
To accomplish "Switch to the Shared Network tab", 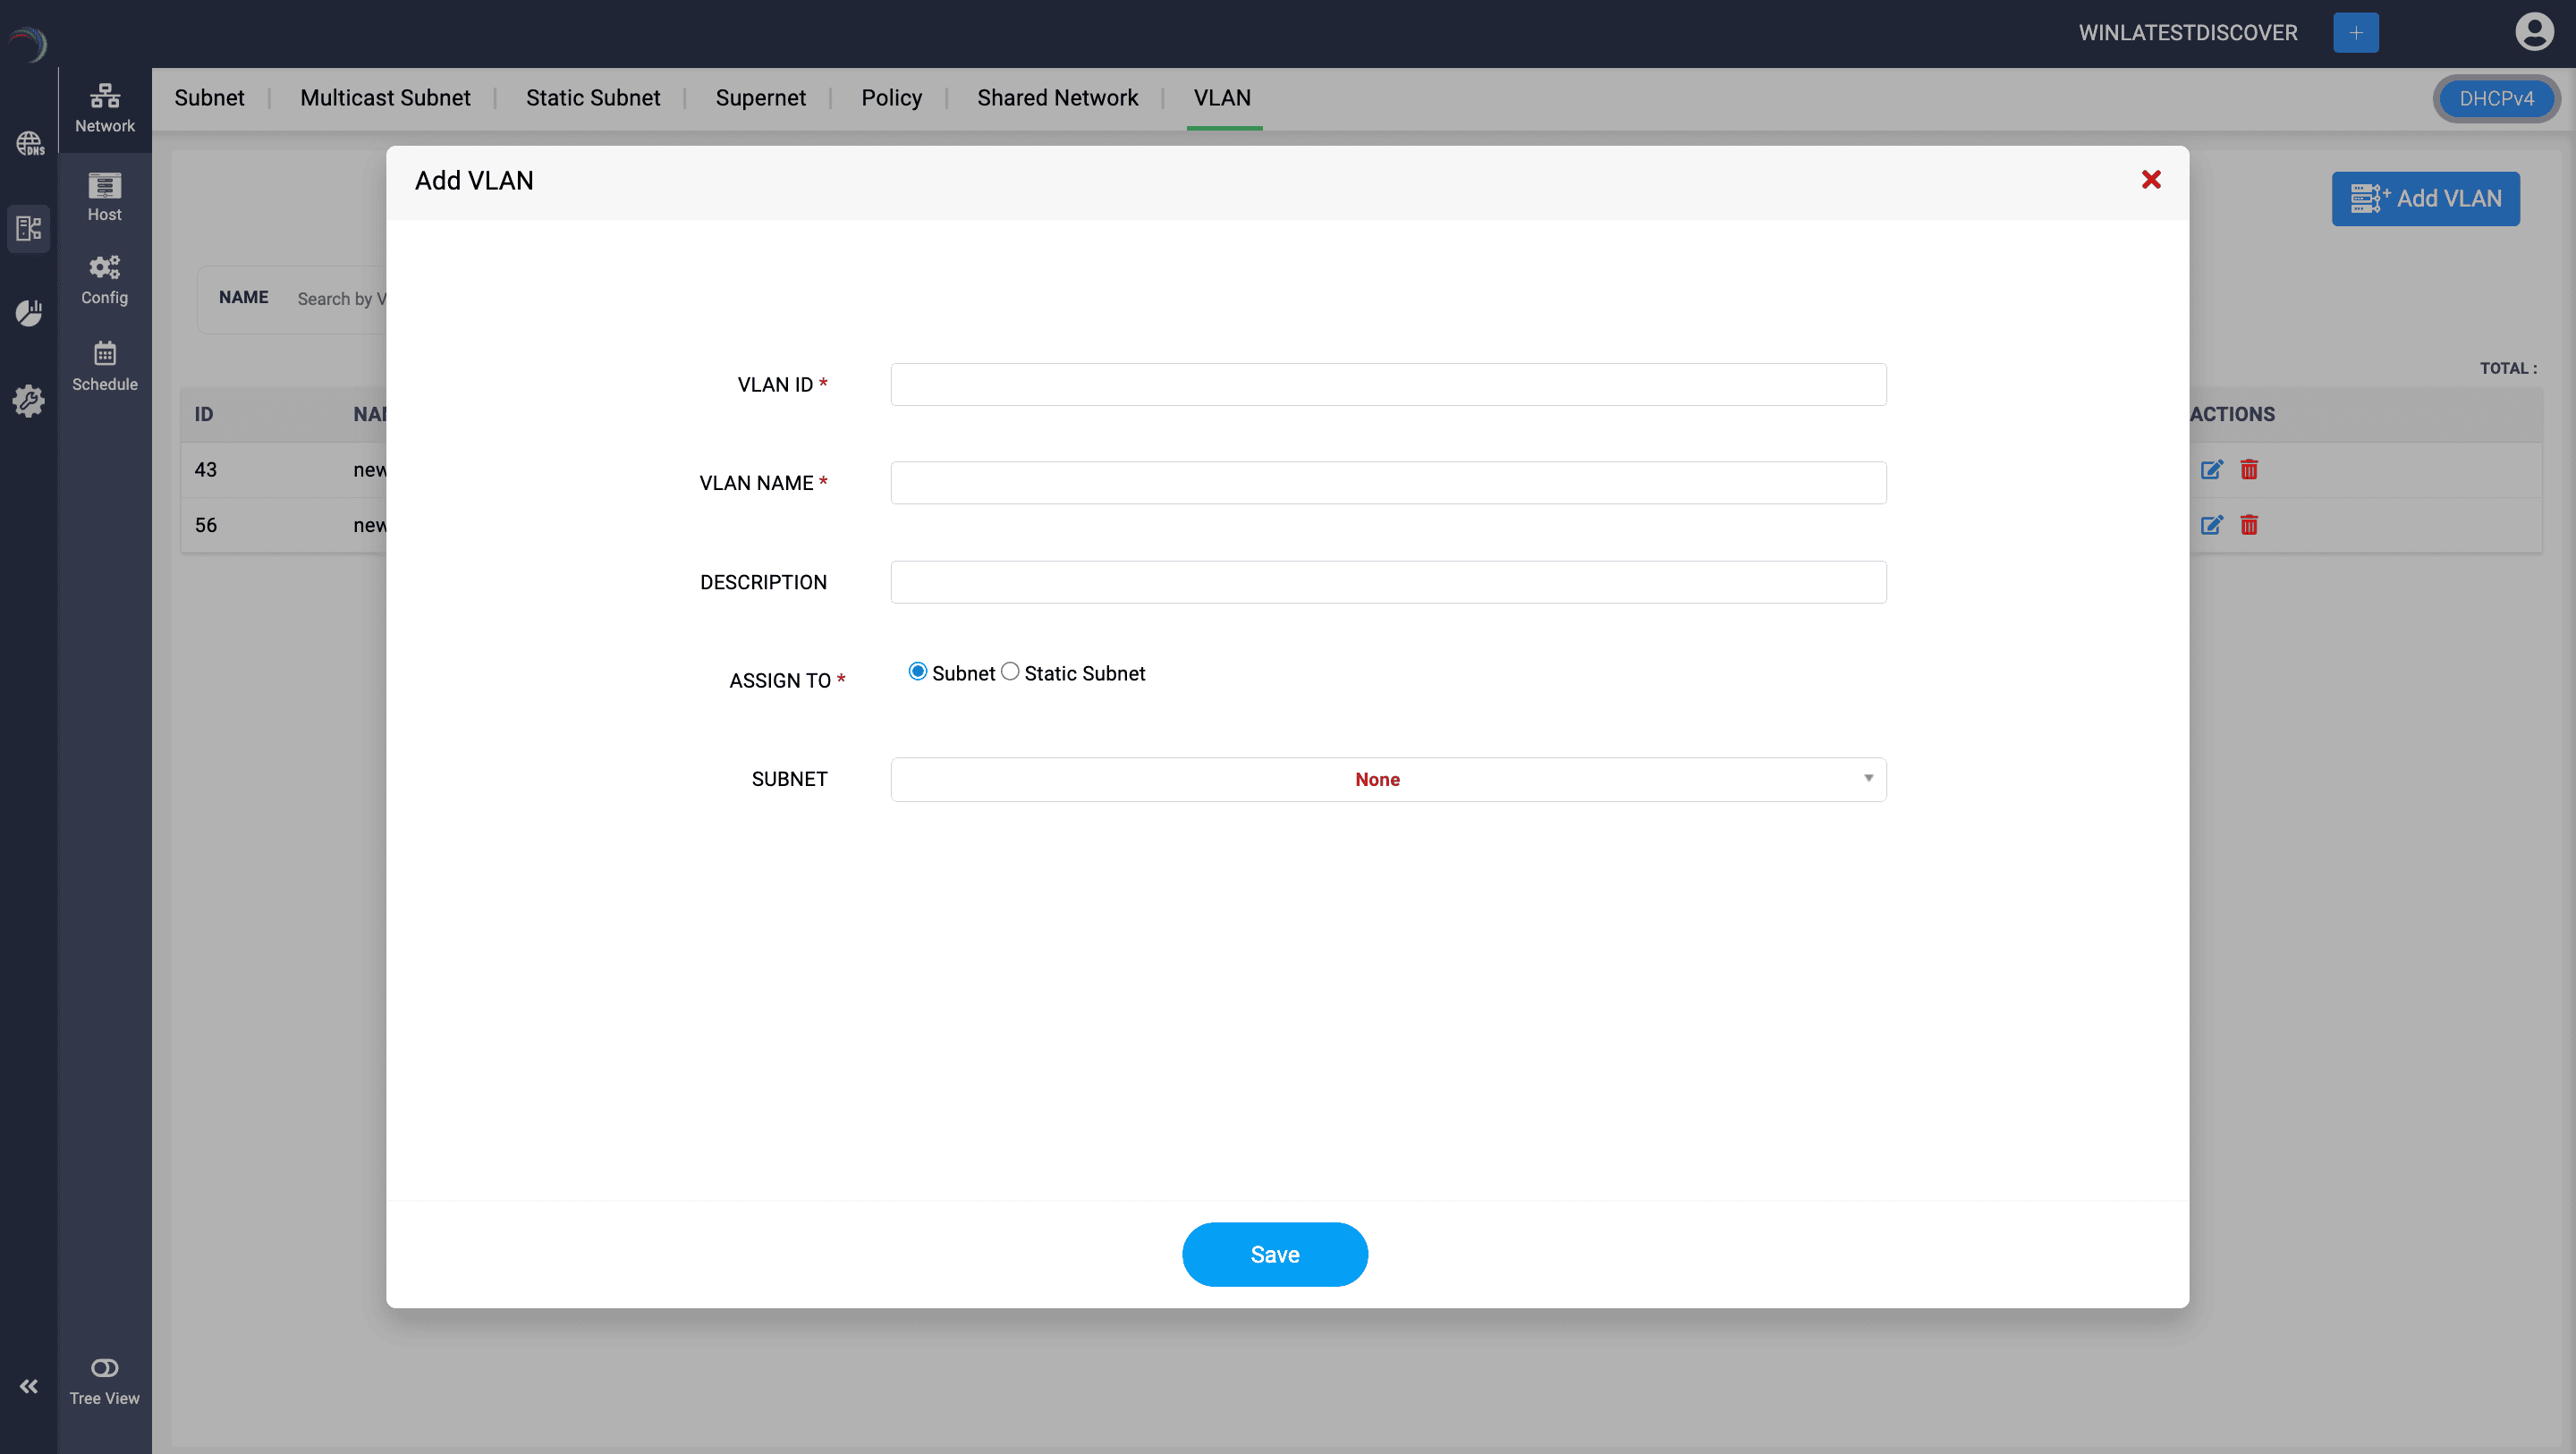I will click(1057, 98).
